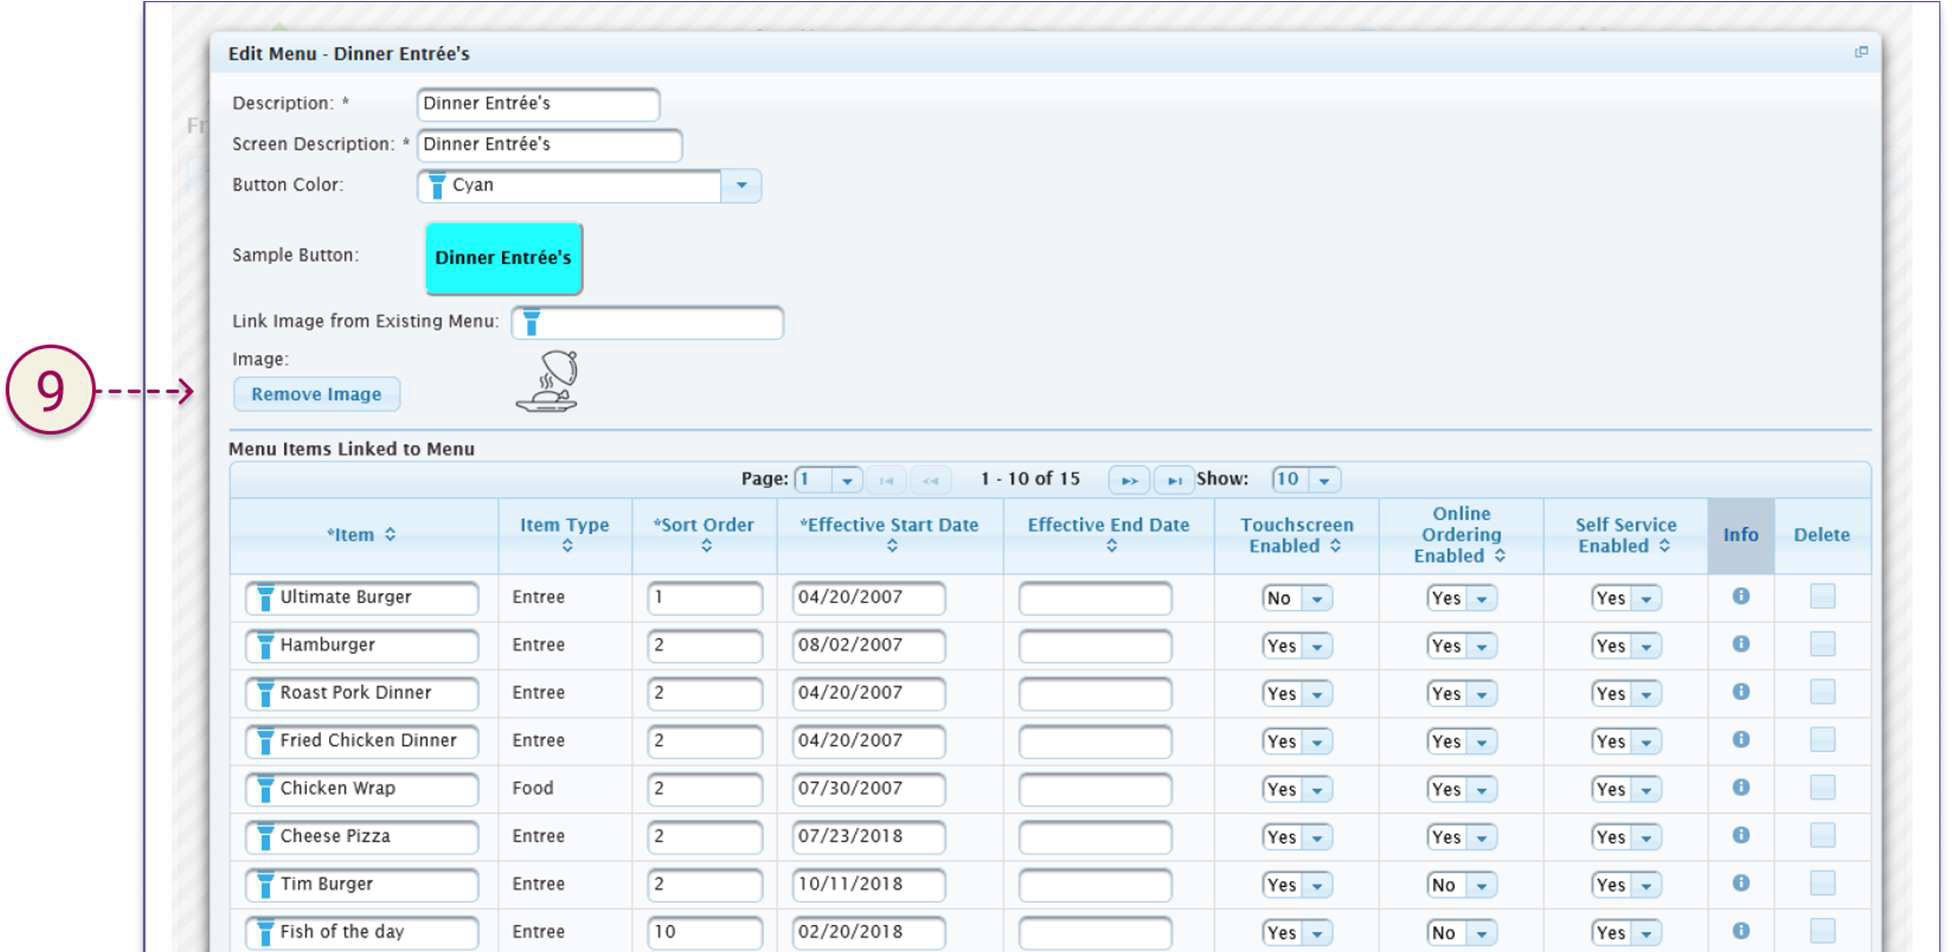Mark Tim Burger row for deletion

(1821, 884)
